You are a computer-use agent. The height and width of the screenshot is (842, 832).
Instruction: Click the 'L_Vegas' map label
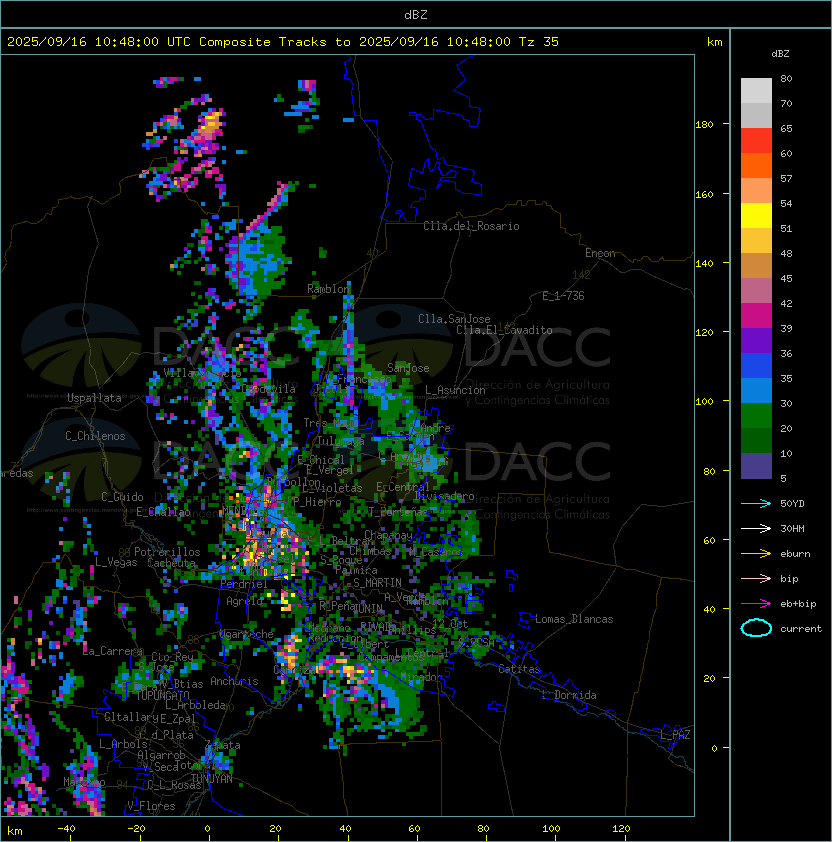point(116,562)
